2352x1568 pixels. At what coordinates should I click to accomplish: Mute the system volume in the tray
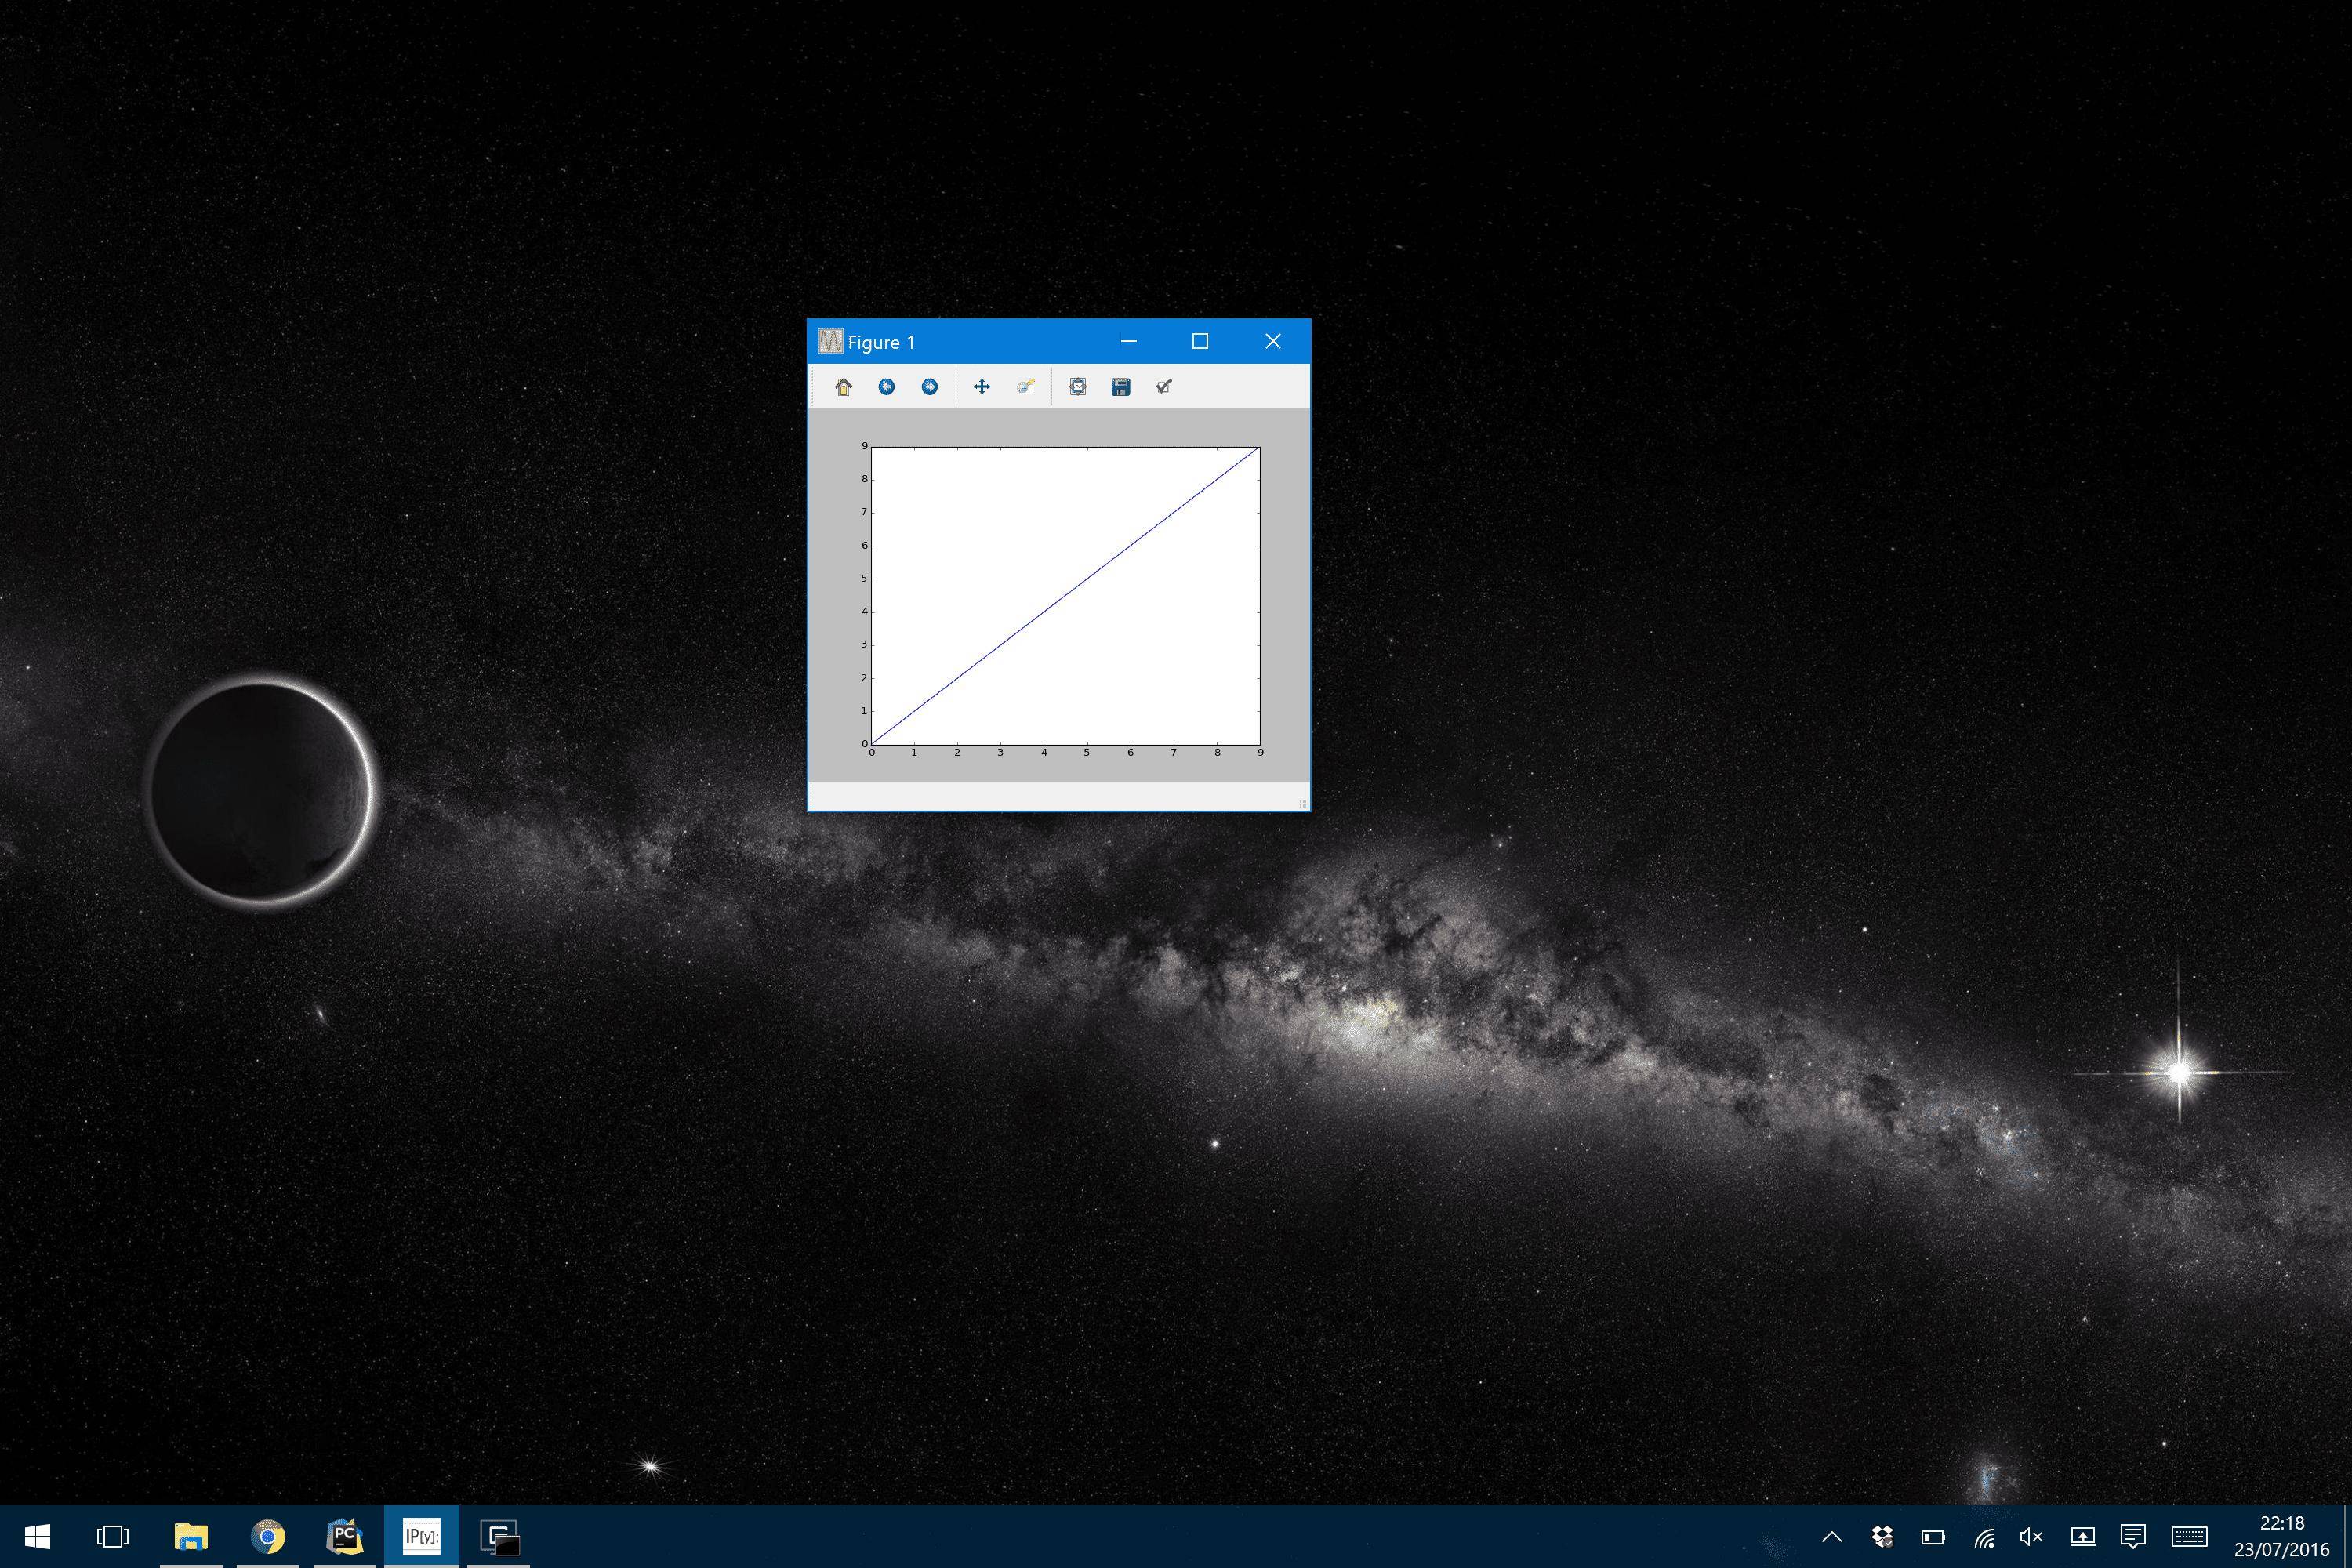2030,1537
